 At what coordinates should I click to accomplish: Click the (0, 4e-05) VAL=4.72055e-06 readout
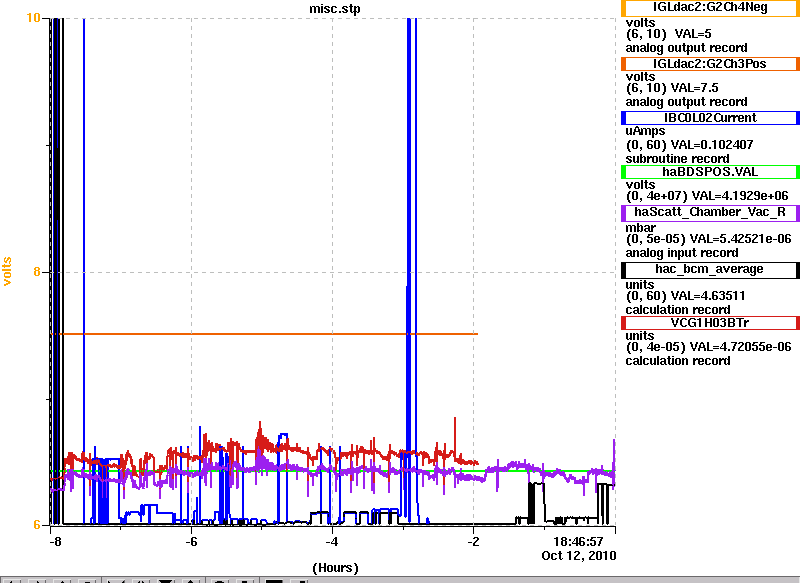(x=709, y=347)
